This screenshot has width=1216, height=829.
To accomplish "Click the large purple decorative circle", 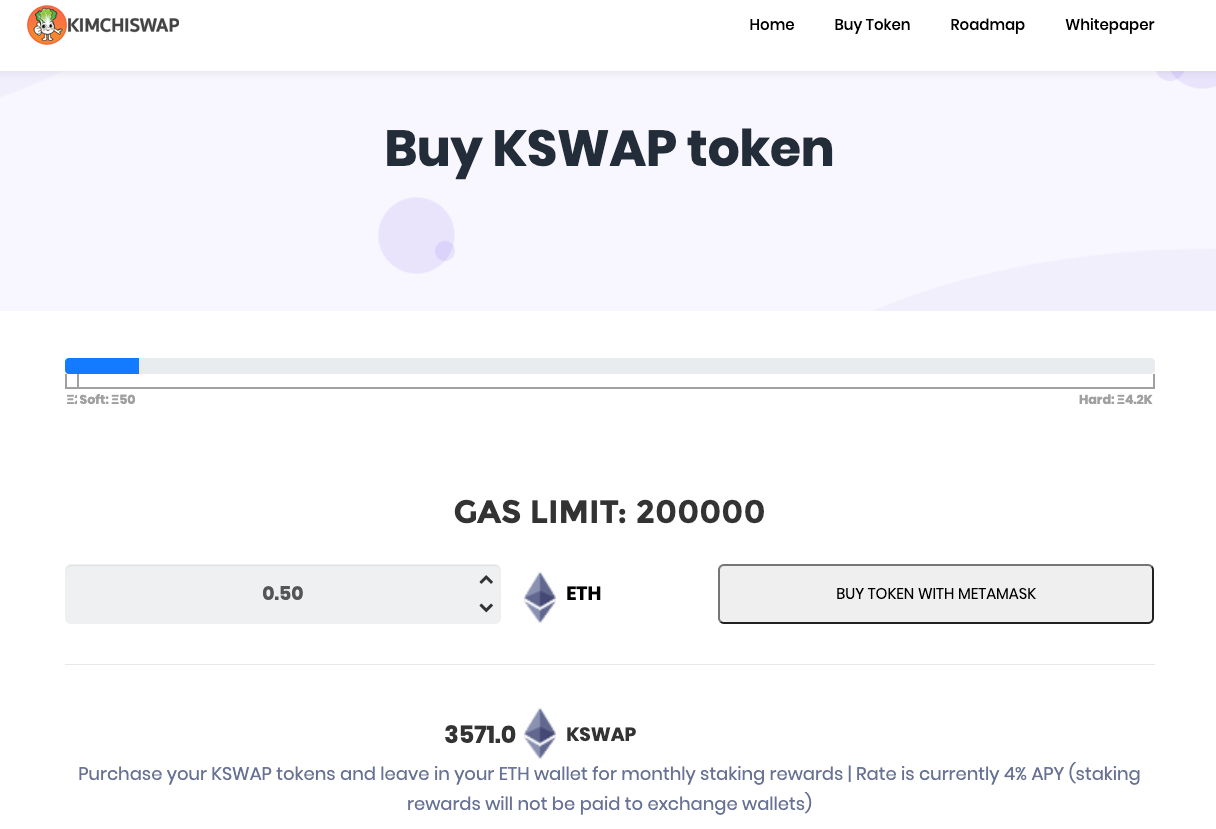I will 415,235.
